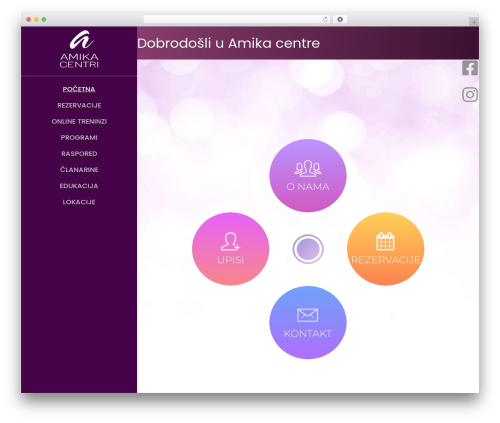
Task: Open the O NAMA circle
Action: coord(308,176)
